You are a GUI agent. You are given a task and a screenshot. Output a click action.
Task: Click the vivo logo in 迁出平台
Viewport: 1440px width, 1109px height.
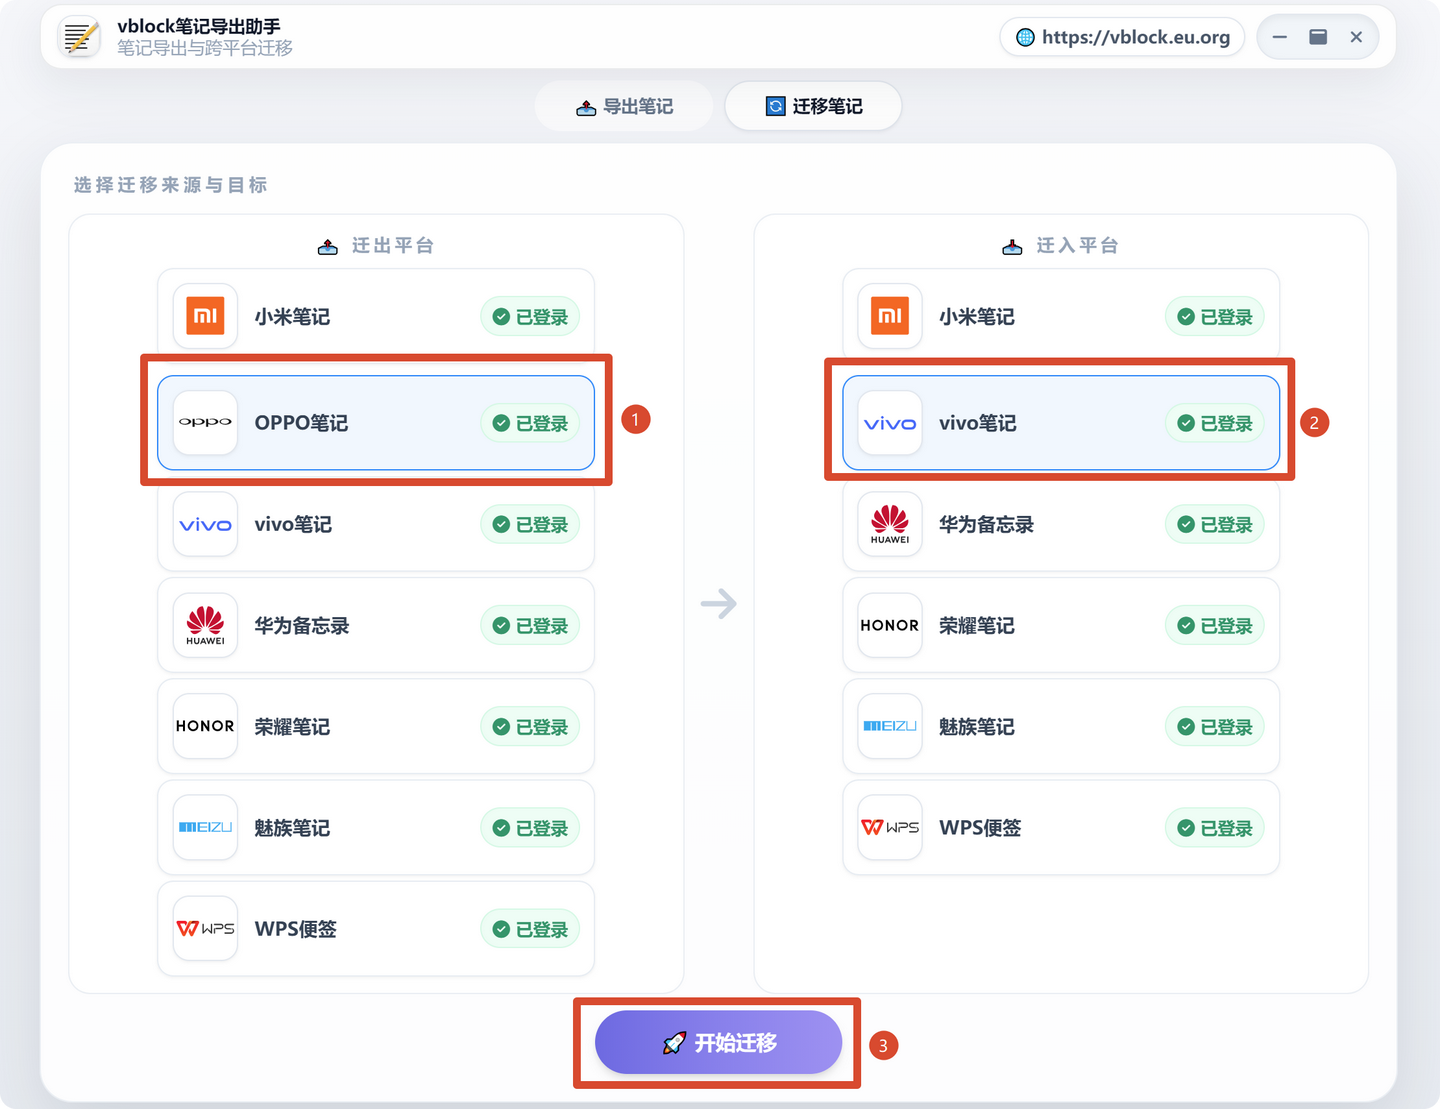pos(205,524)
